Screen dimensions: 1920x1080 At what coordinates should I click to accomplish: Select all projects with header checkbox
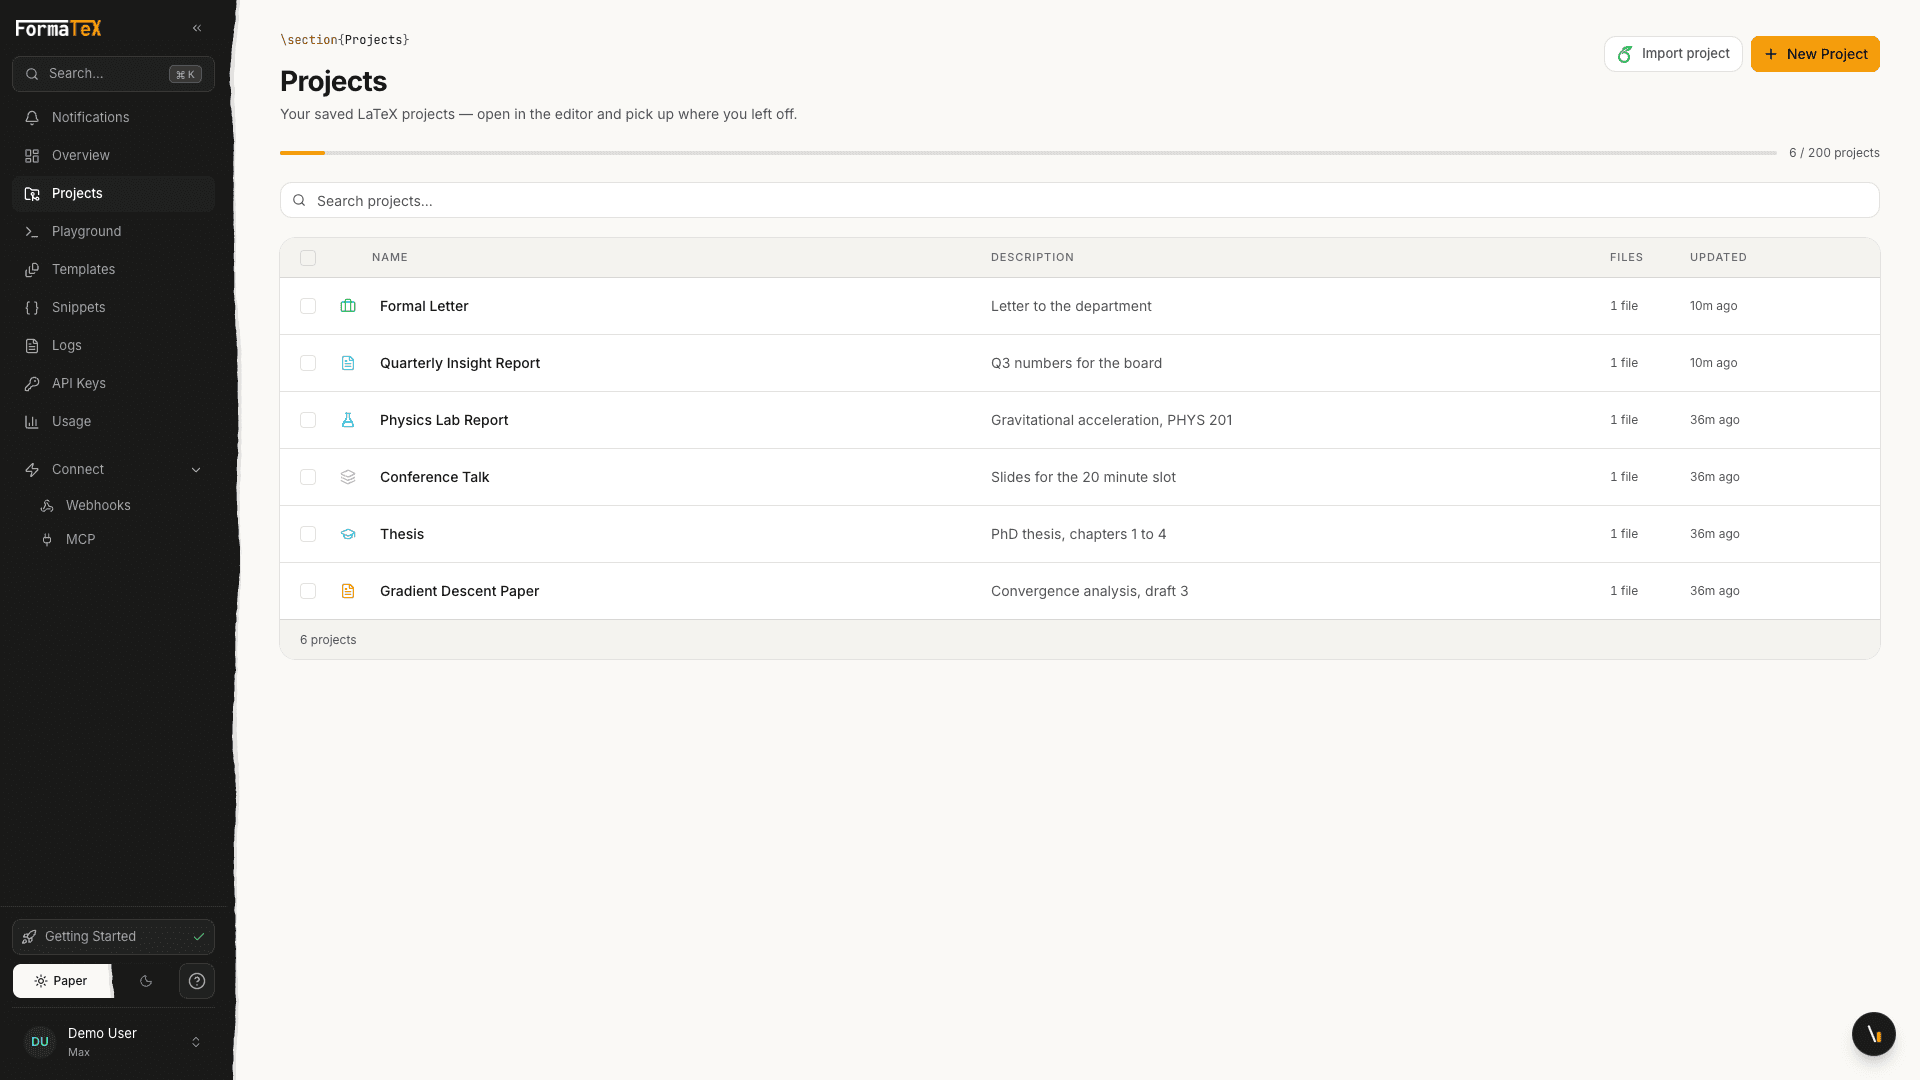click(x=308, y=258)
